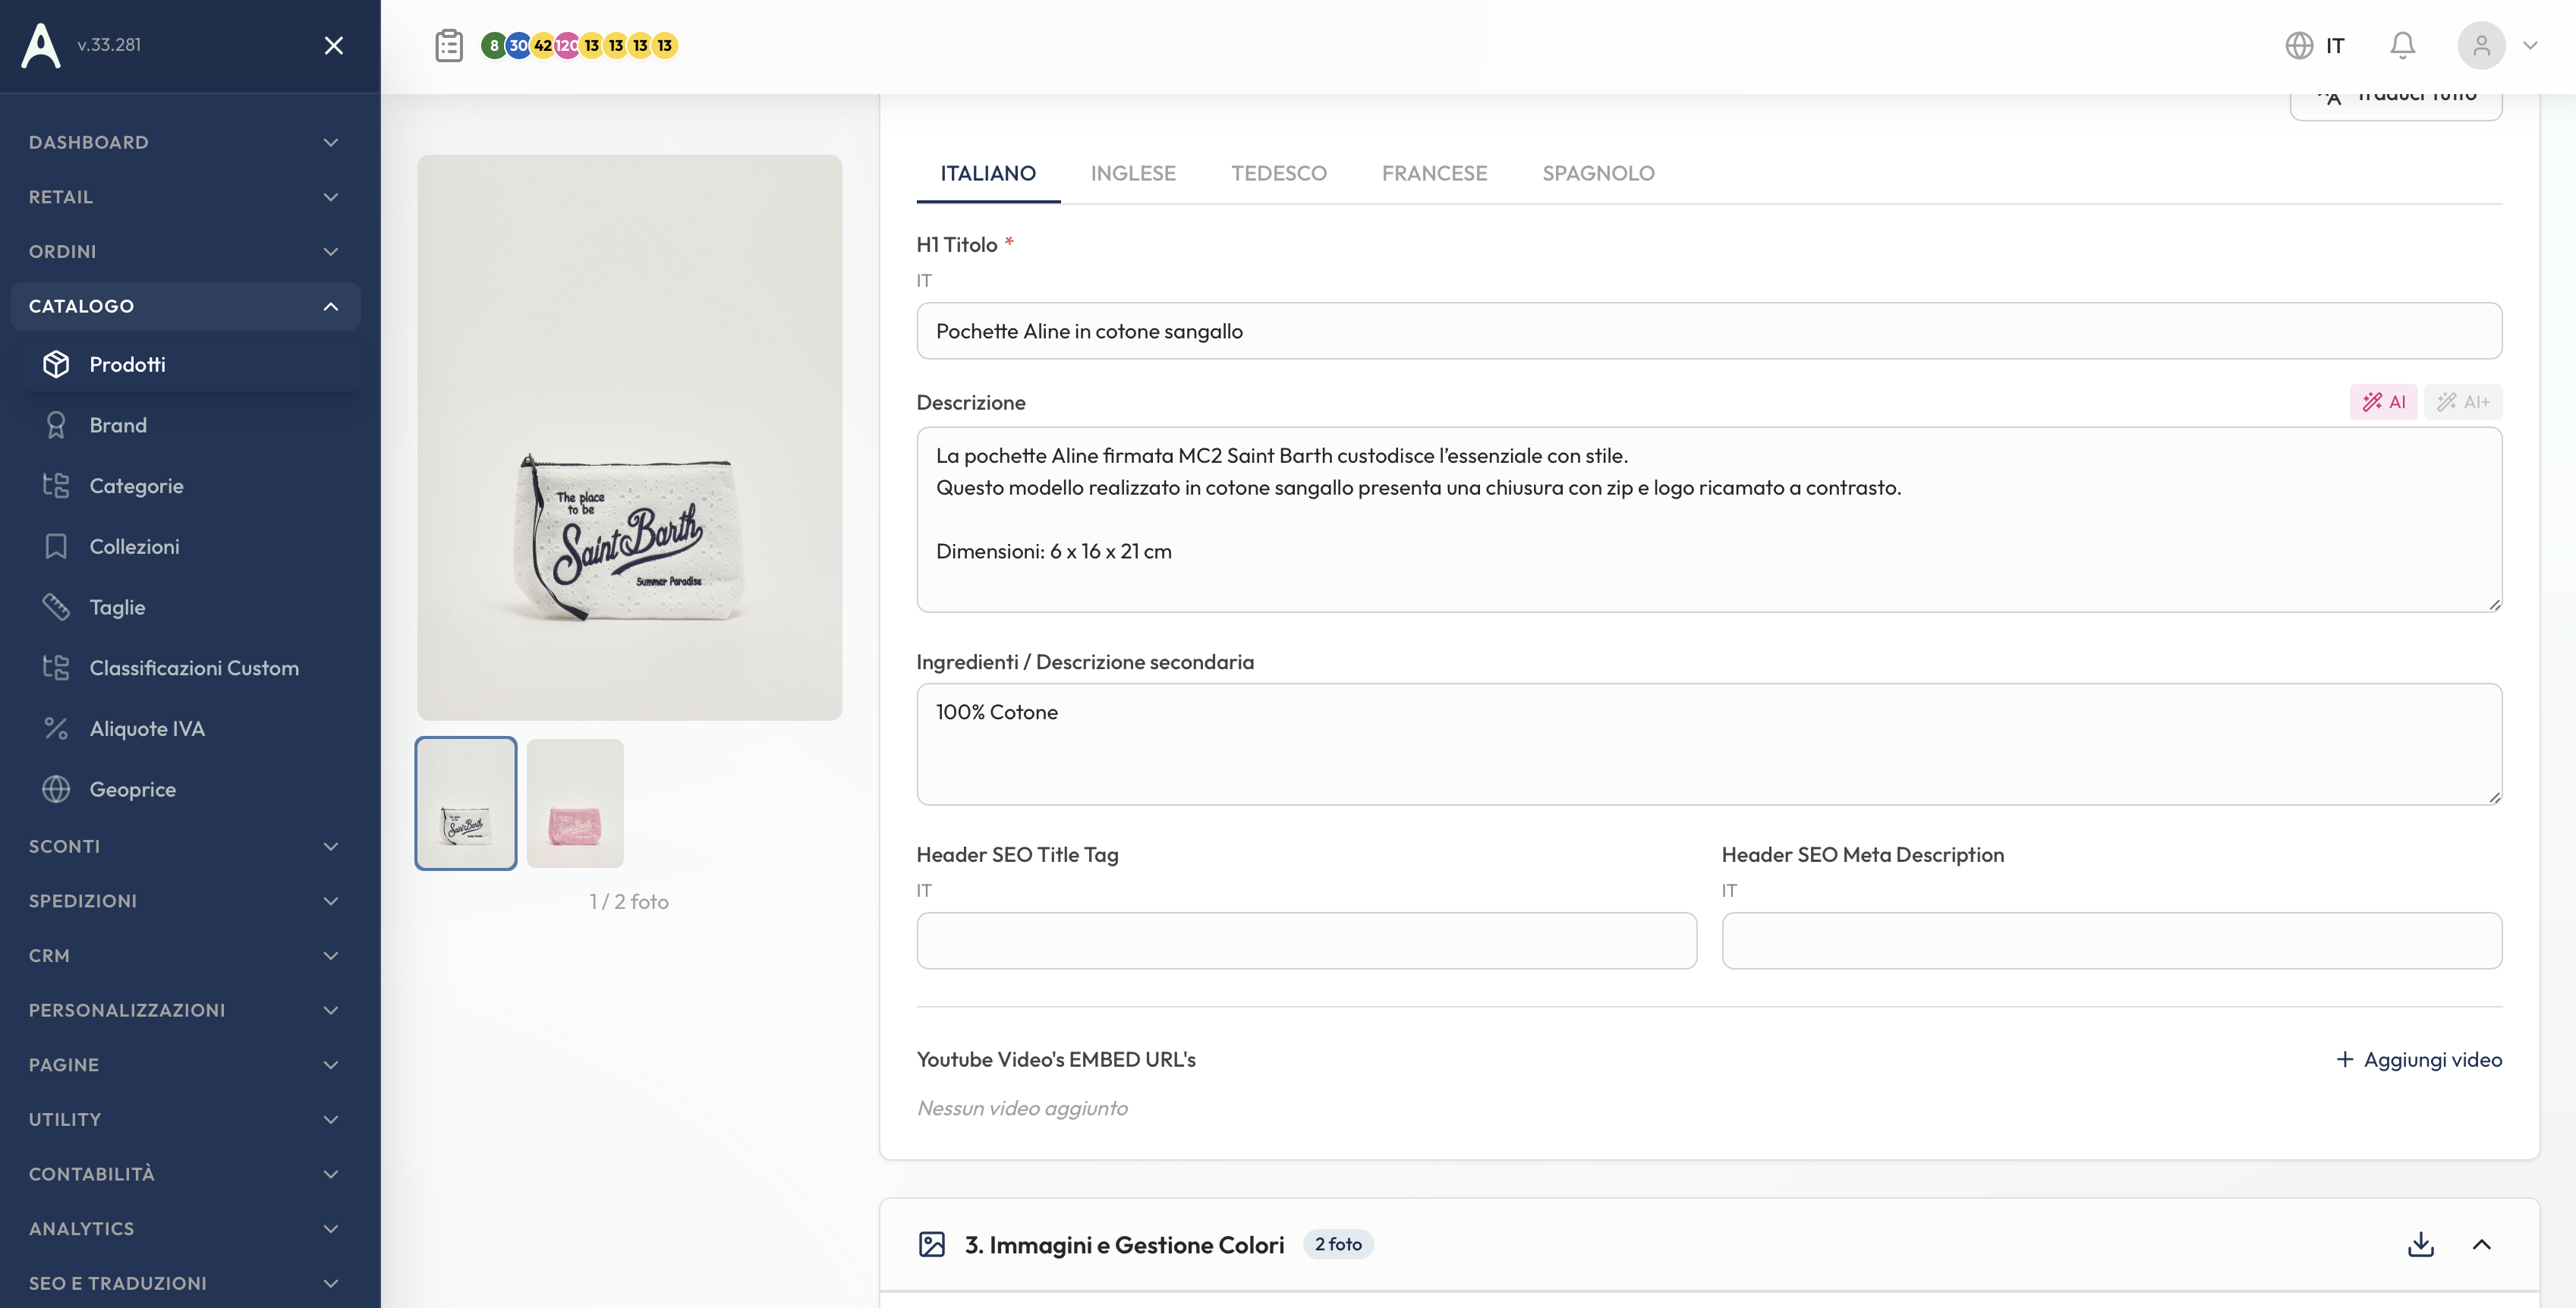Viewport: 2576px width, 1308px height.
Task: Expand the PAGINE sidebar section
Action: pyautogui.click(x=185, y=1065)
